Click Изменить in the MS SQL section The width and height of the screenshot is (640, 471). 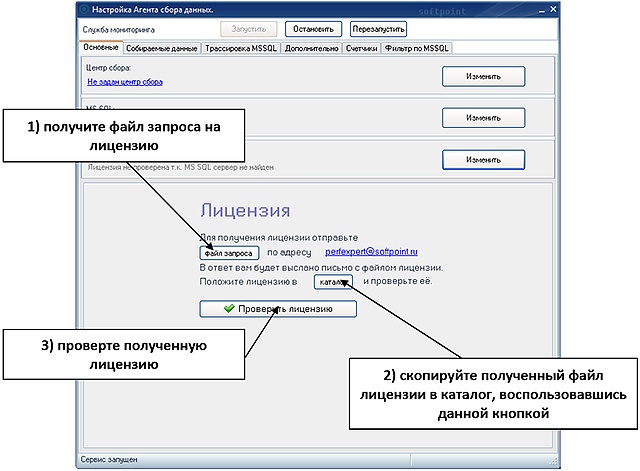[x=483, y=118]
